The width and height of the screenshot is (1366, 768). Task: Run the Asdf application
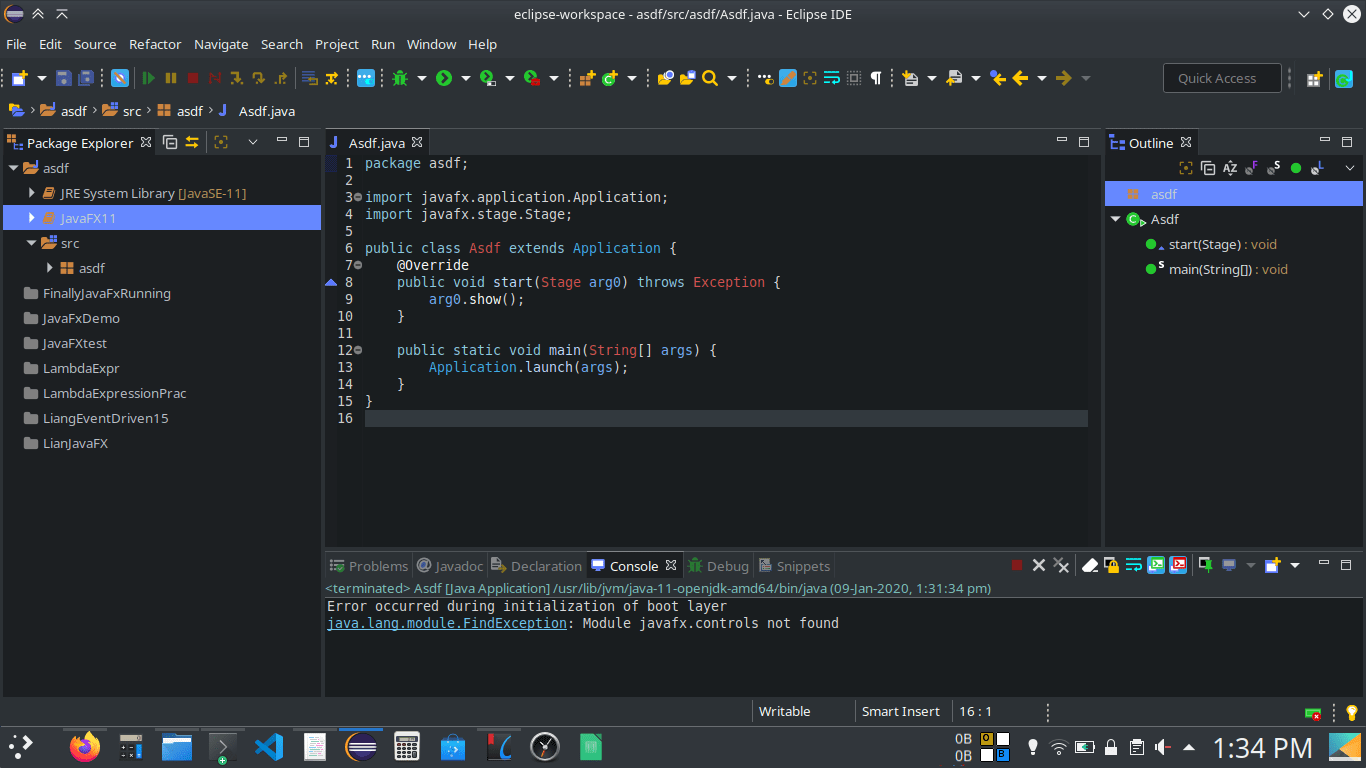click(444, 78)
